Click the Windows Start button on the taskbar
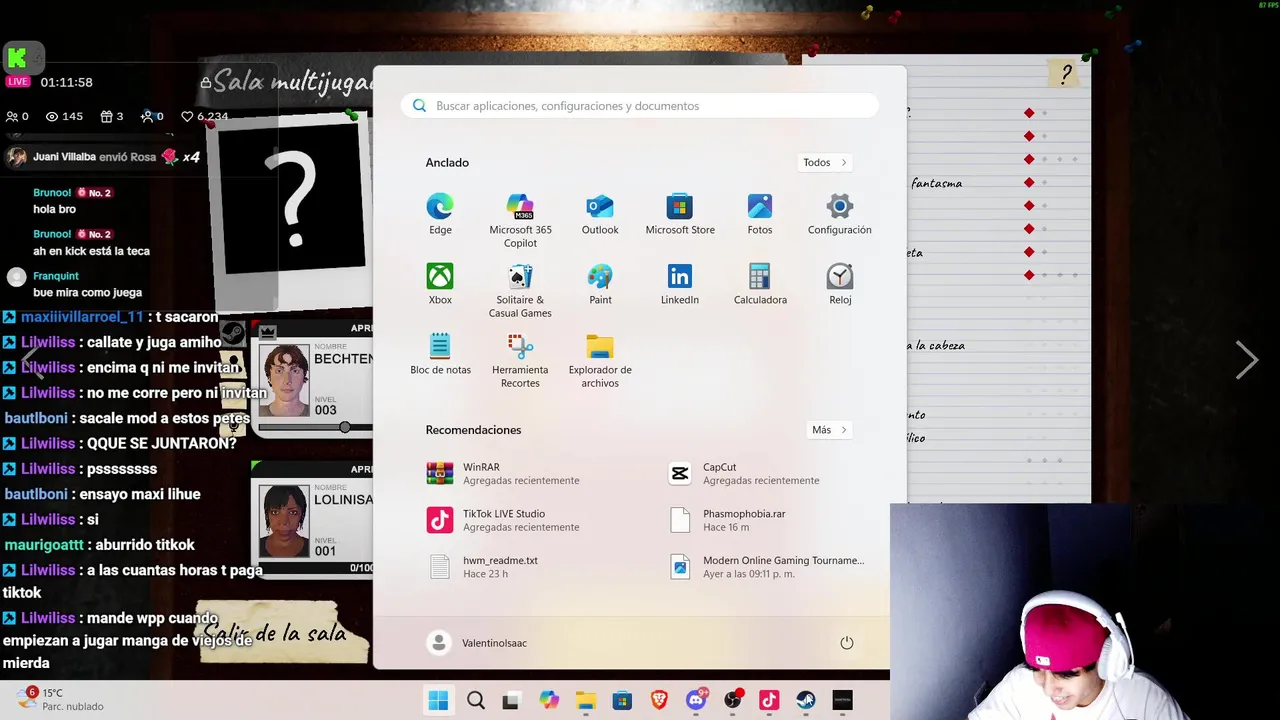The width and height of the screenshot is (1280, 720). coord(438,700)
